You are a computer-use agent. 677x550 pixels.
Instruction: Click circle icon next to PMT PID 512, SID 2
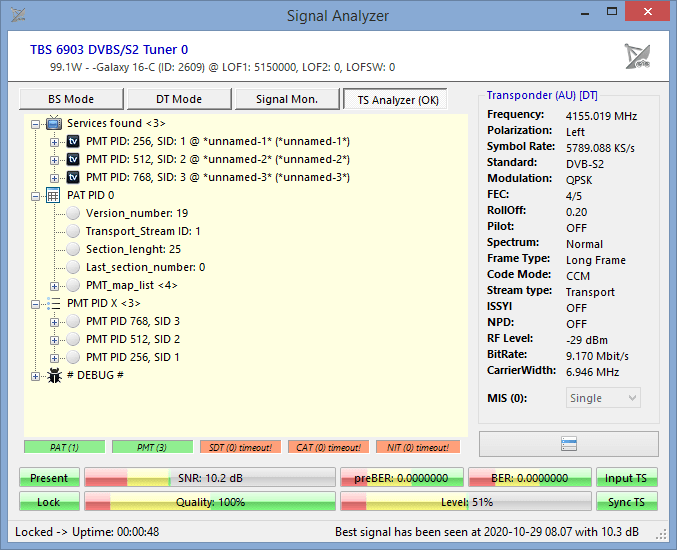73,339
